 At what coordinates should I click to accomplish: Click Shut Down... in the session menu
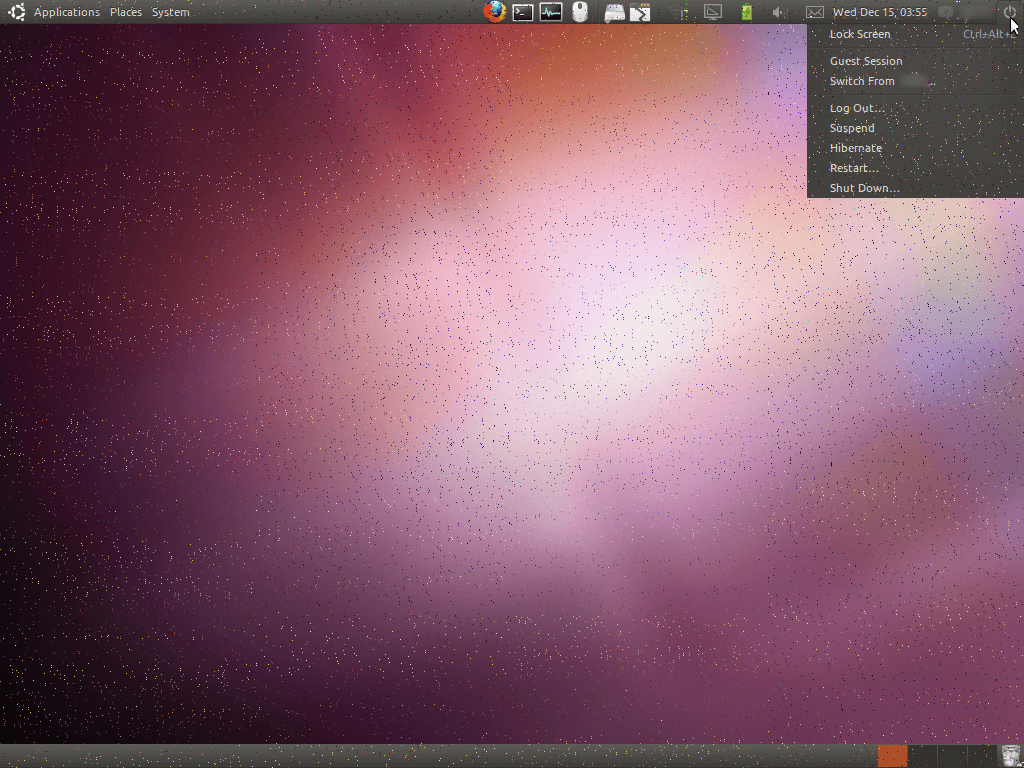864,188
